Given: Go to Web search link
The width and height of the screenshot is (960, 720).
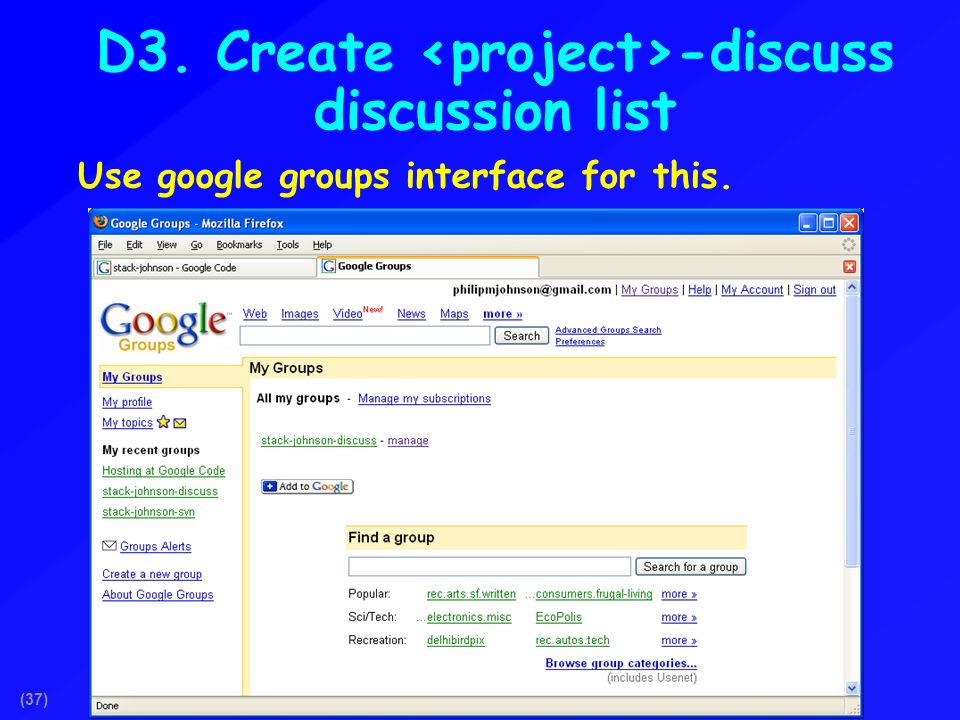Looking at the screenshot, I should 255,313.
